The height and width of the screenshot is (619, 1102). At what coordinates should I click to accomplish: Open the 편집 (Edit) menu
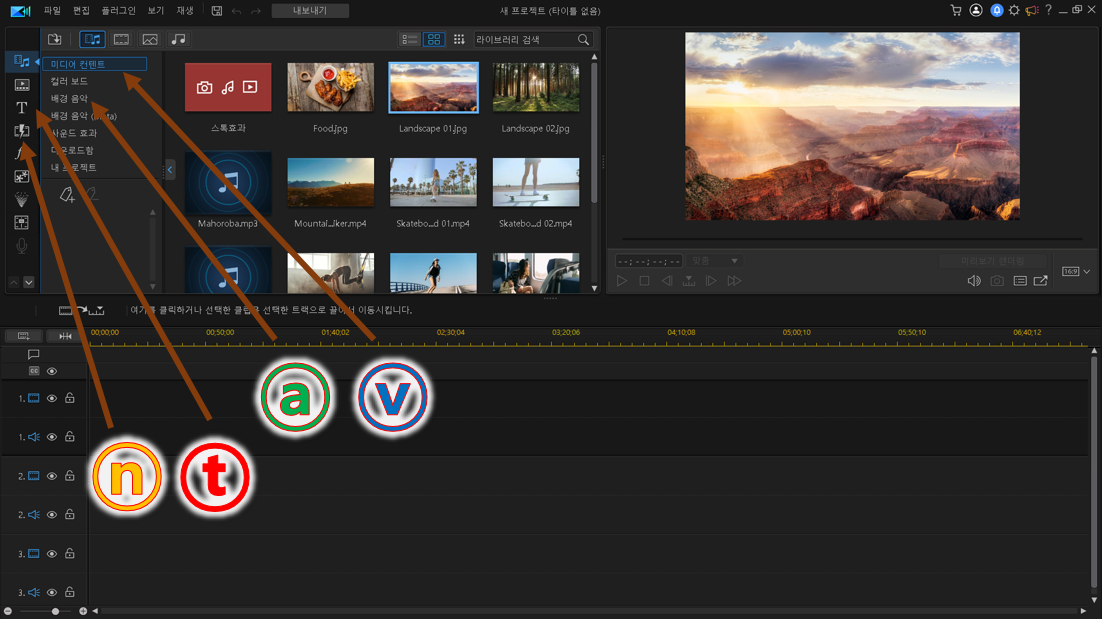81,11
